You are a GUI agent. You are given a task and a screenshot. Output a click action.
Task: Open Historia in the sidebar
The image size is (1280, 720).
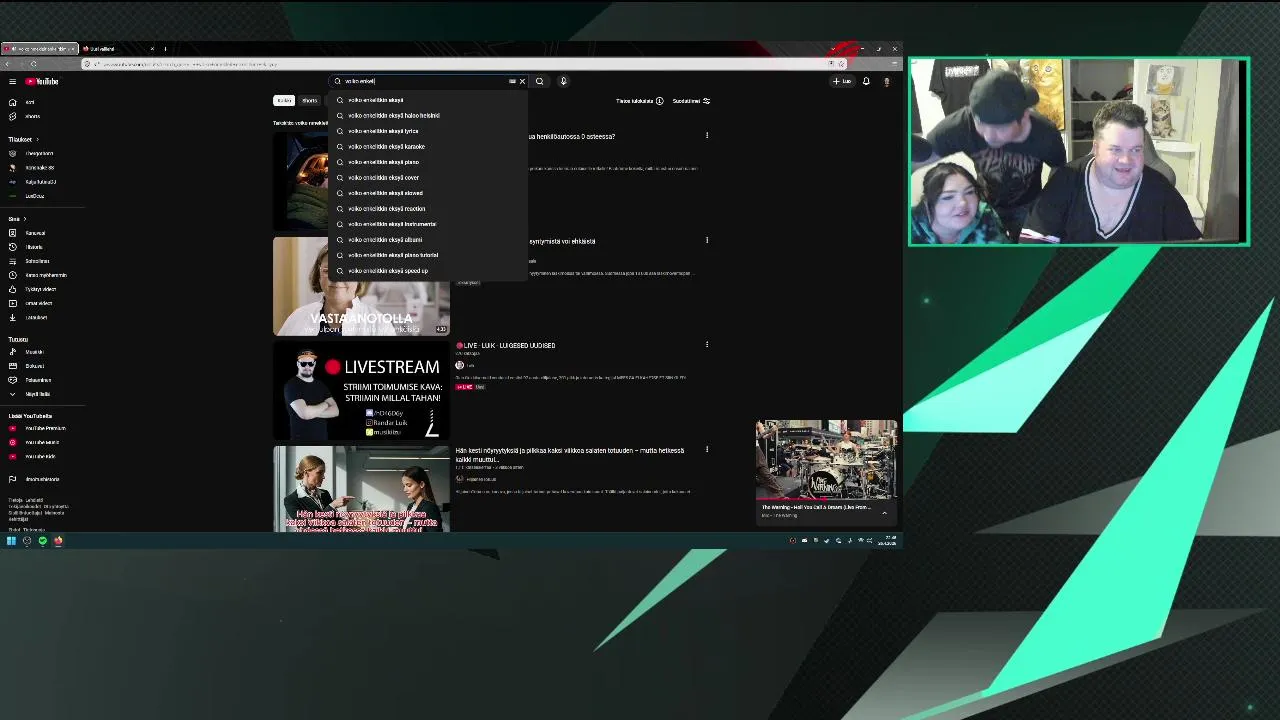[x=34, y=247]
